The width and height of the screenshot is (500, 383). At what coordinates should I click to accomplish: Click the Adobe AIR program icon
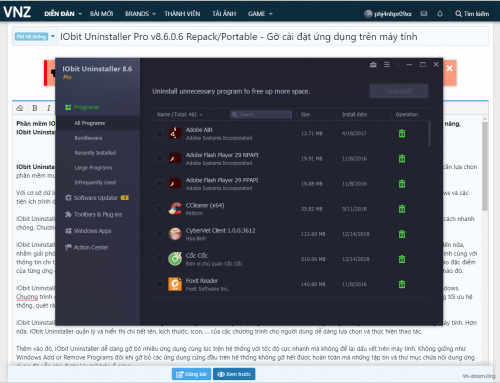click(x=175, y=133)
